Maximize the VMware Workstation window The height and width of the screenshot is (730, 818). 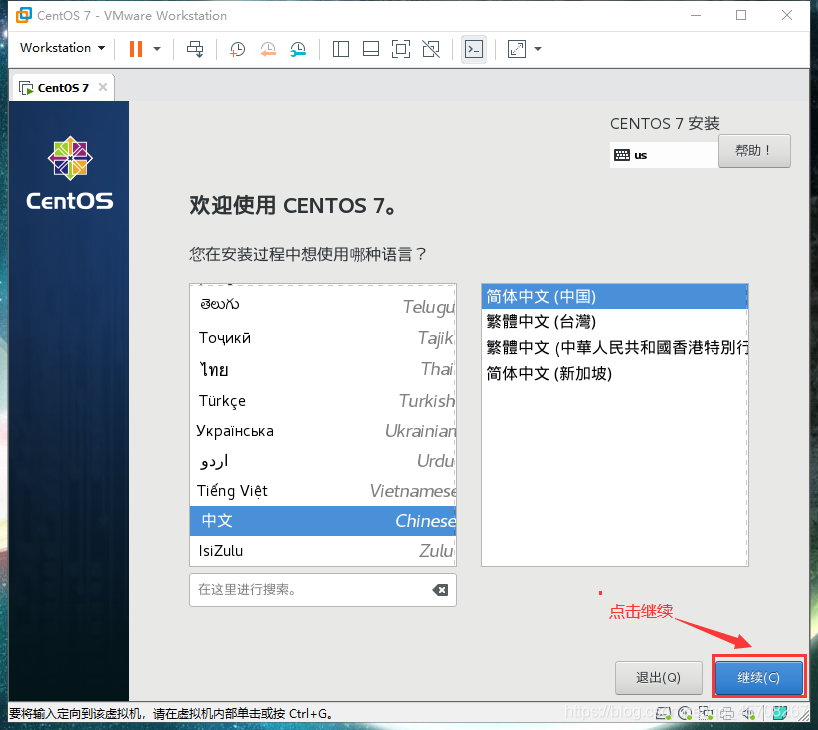pos(741,15)
